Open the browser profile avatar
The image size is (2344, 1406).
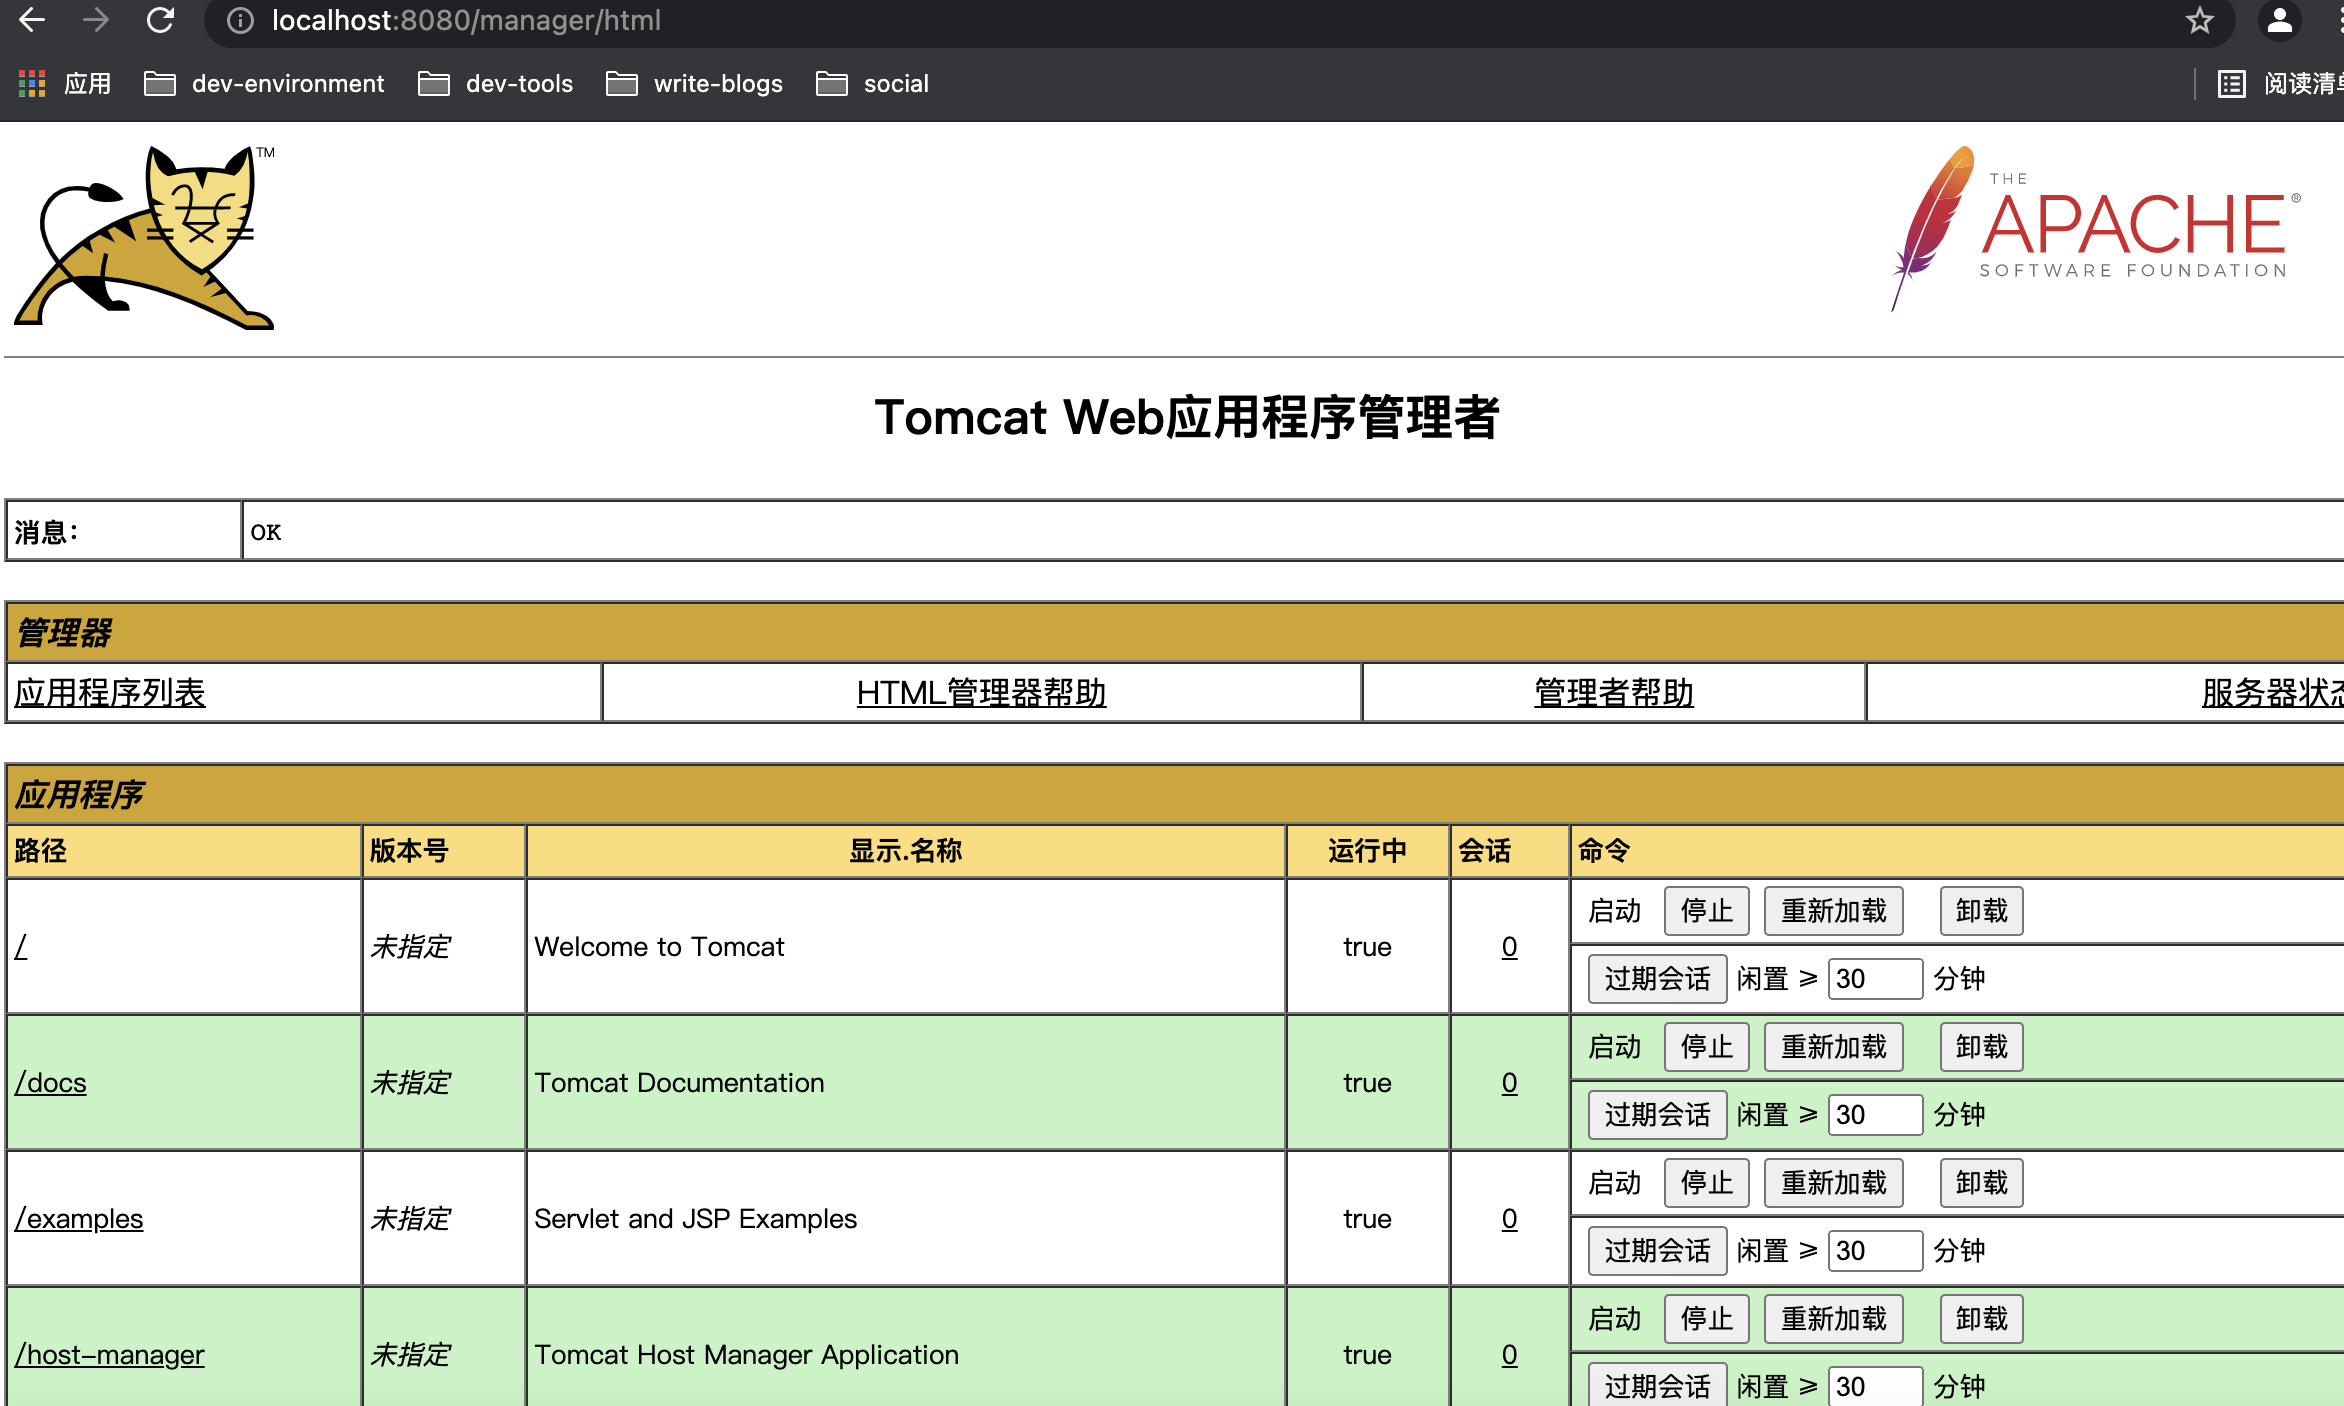tap(2280, 21)
